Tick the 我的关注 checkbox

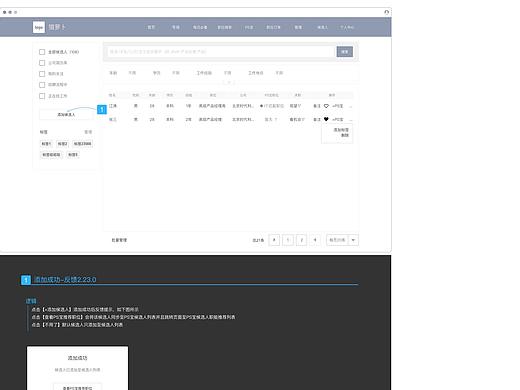coord(42,74)
